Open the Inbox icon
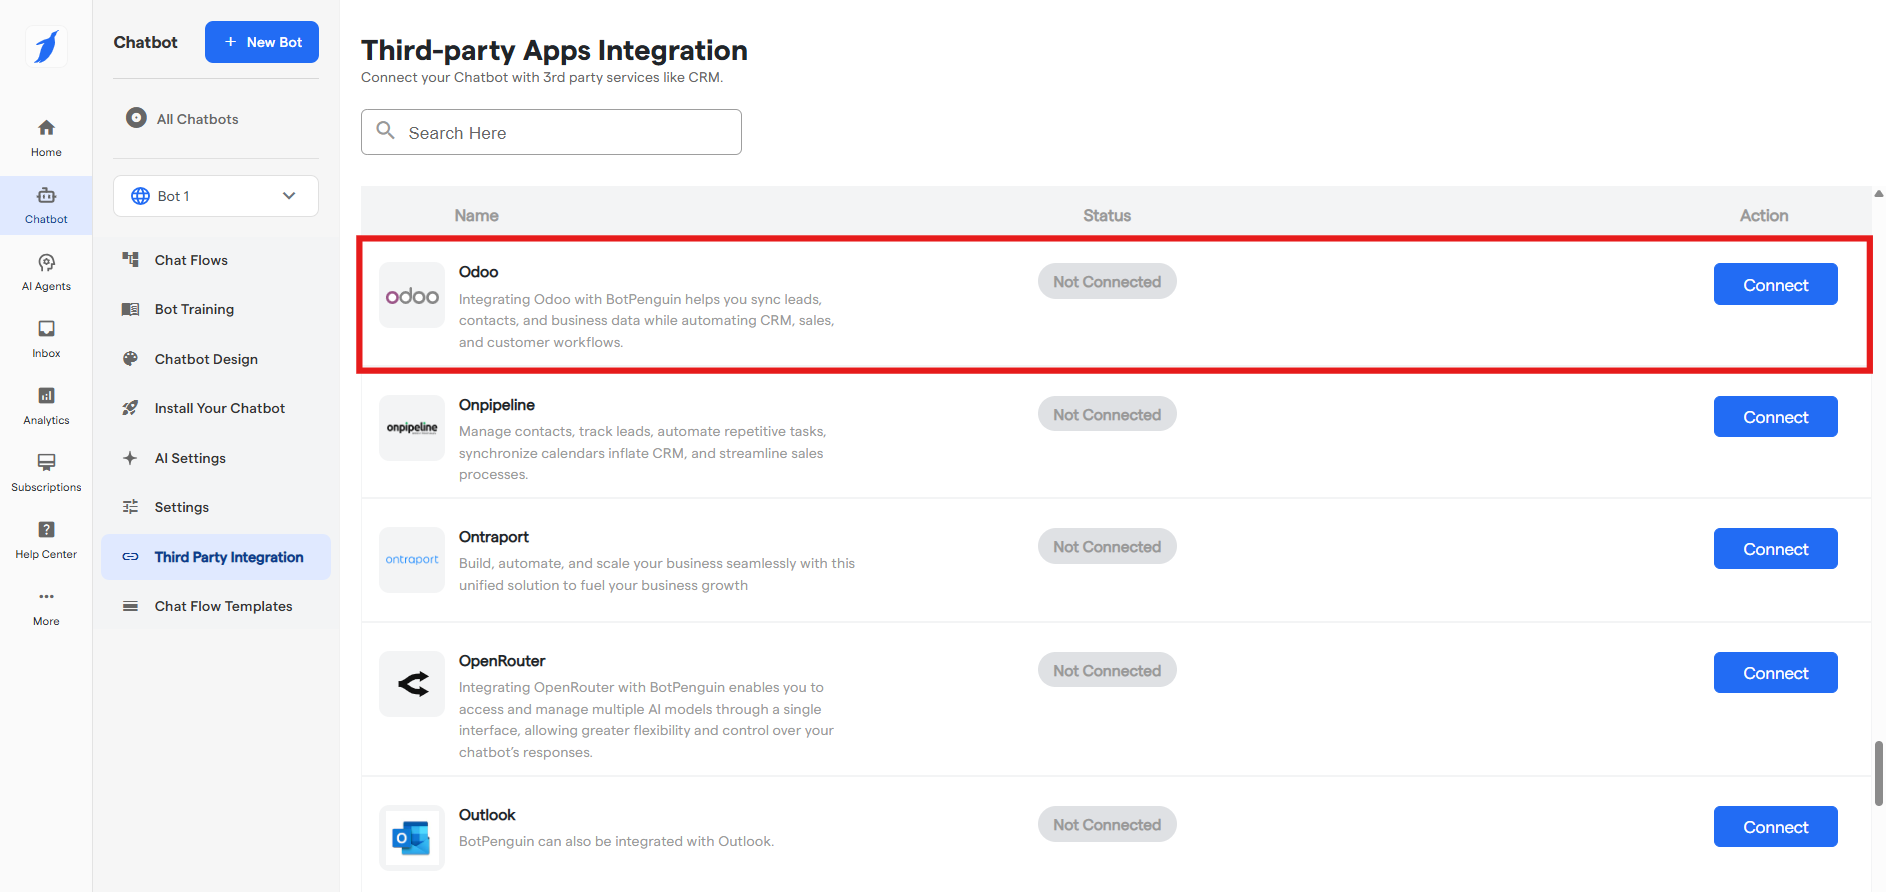Image resolution: width=1902 pixels, height=892 pixels. click(x=46, y=329)
